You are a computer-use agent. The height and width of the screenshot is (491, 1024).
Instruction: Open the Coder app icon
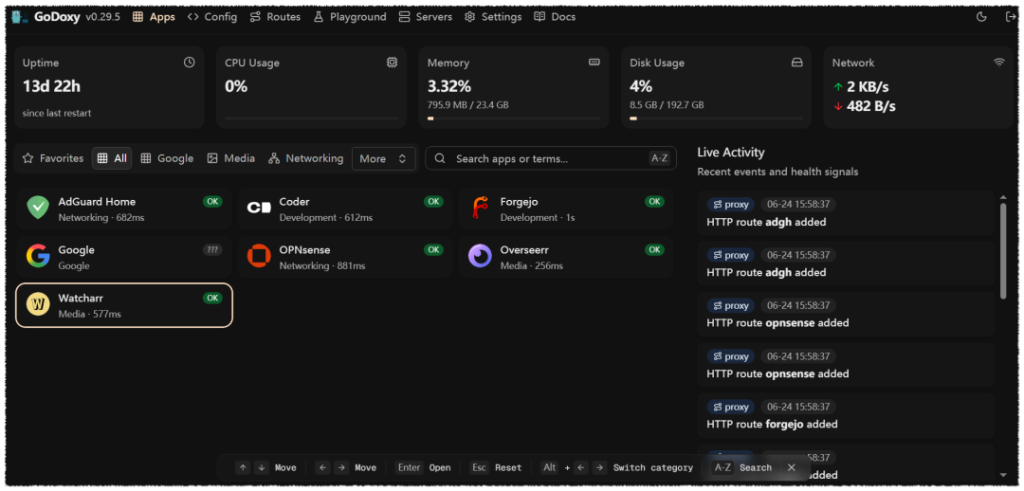(259, 208)
